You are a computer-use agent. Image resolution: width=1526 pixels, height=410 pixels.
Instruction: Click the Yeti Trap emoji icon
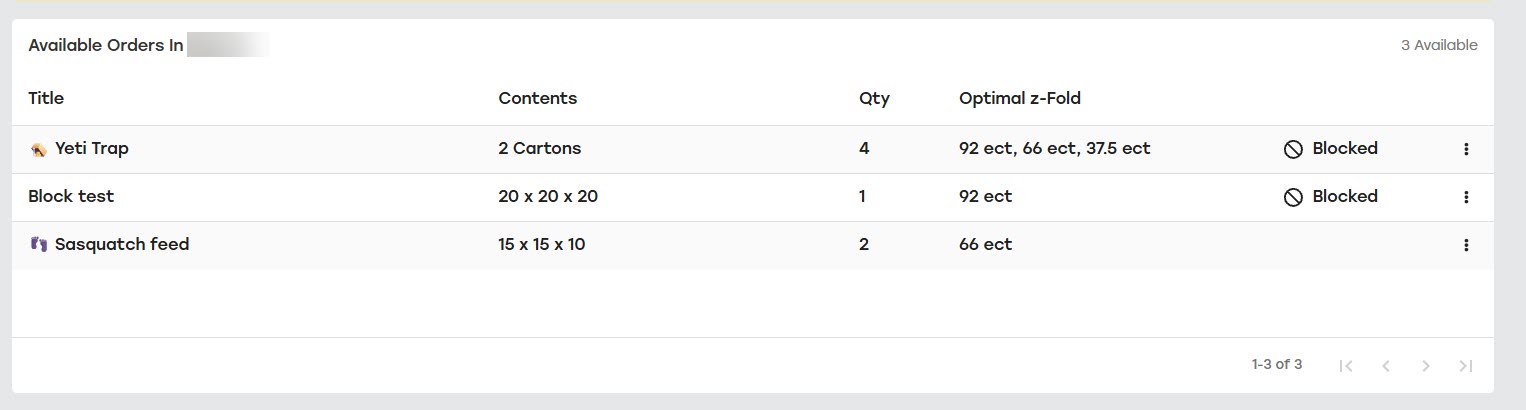pyautogui.click(x=39, y=149)
